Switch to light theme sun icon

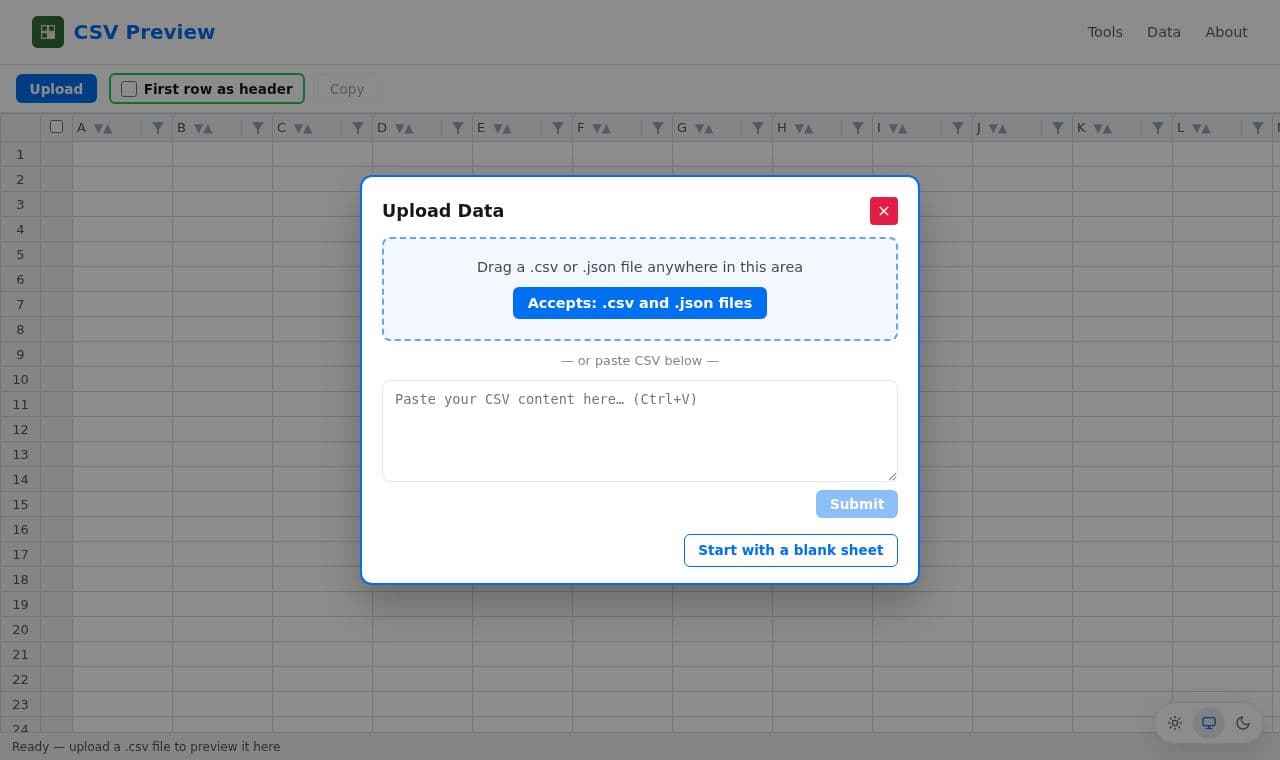tap(1175, 723)
